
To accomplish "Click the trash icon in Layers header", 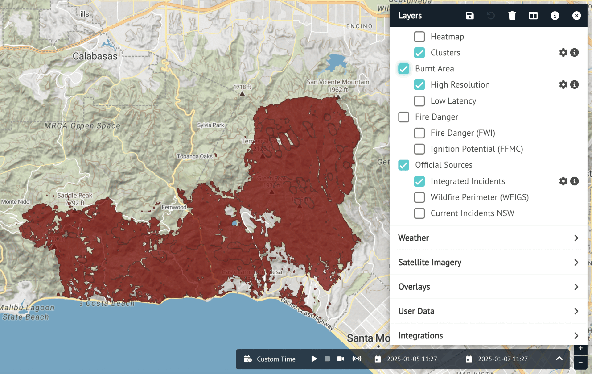I will (512, 15).
